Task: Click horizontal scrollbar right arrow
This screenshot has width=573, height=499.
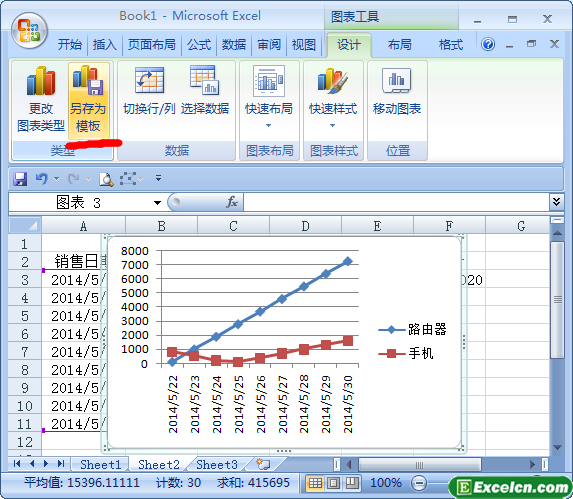Action: coord(532,465)
